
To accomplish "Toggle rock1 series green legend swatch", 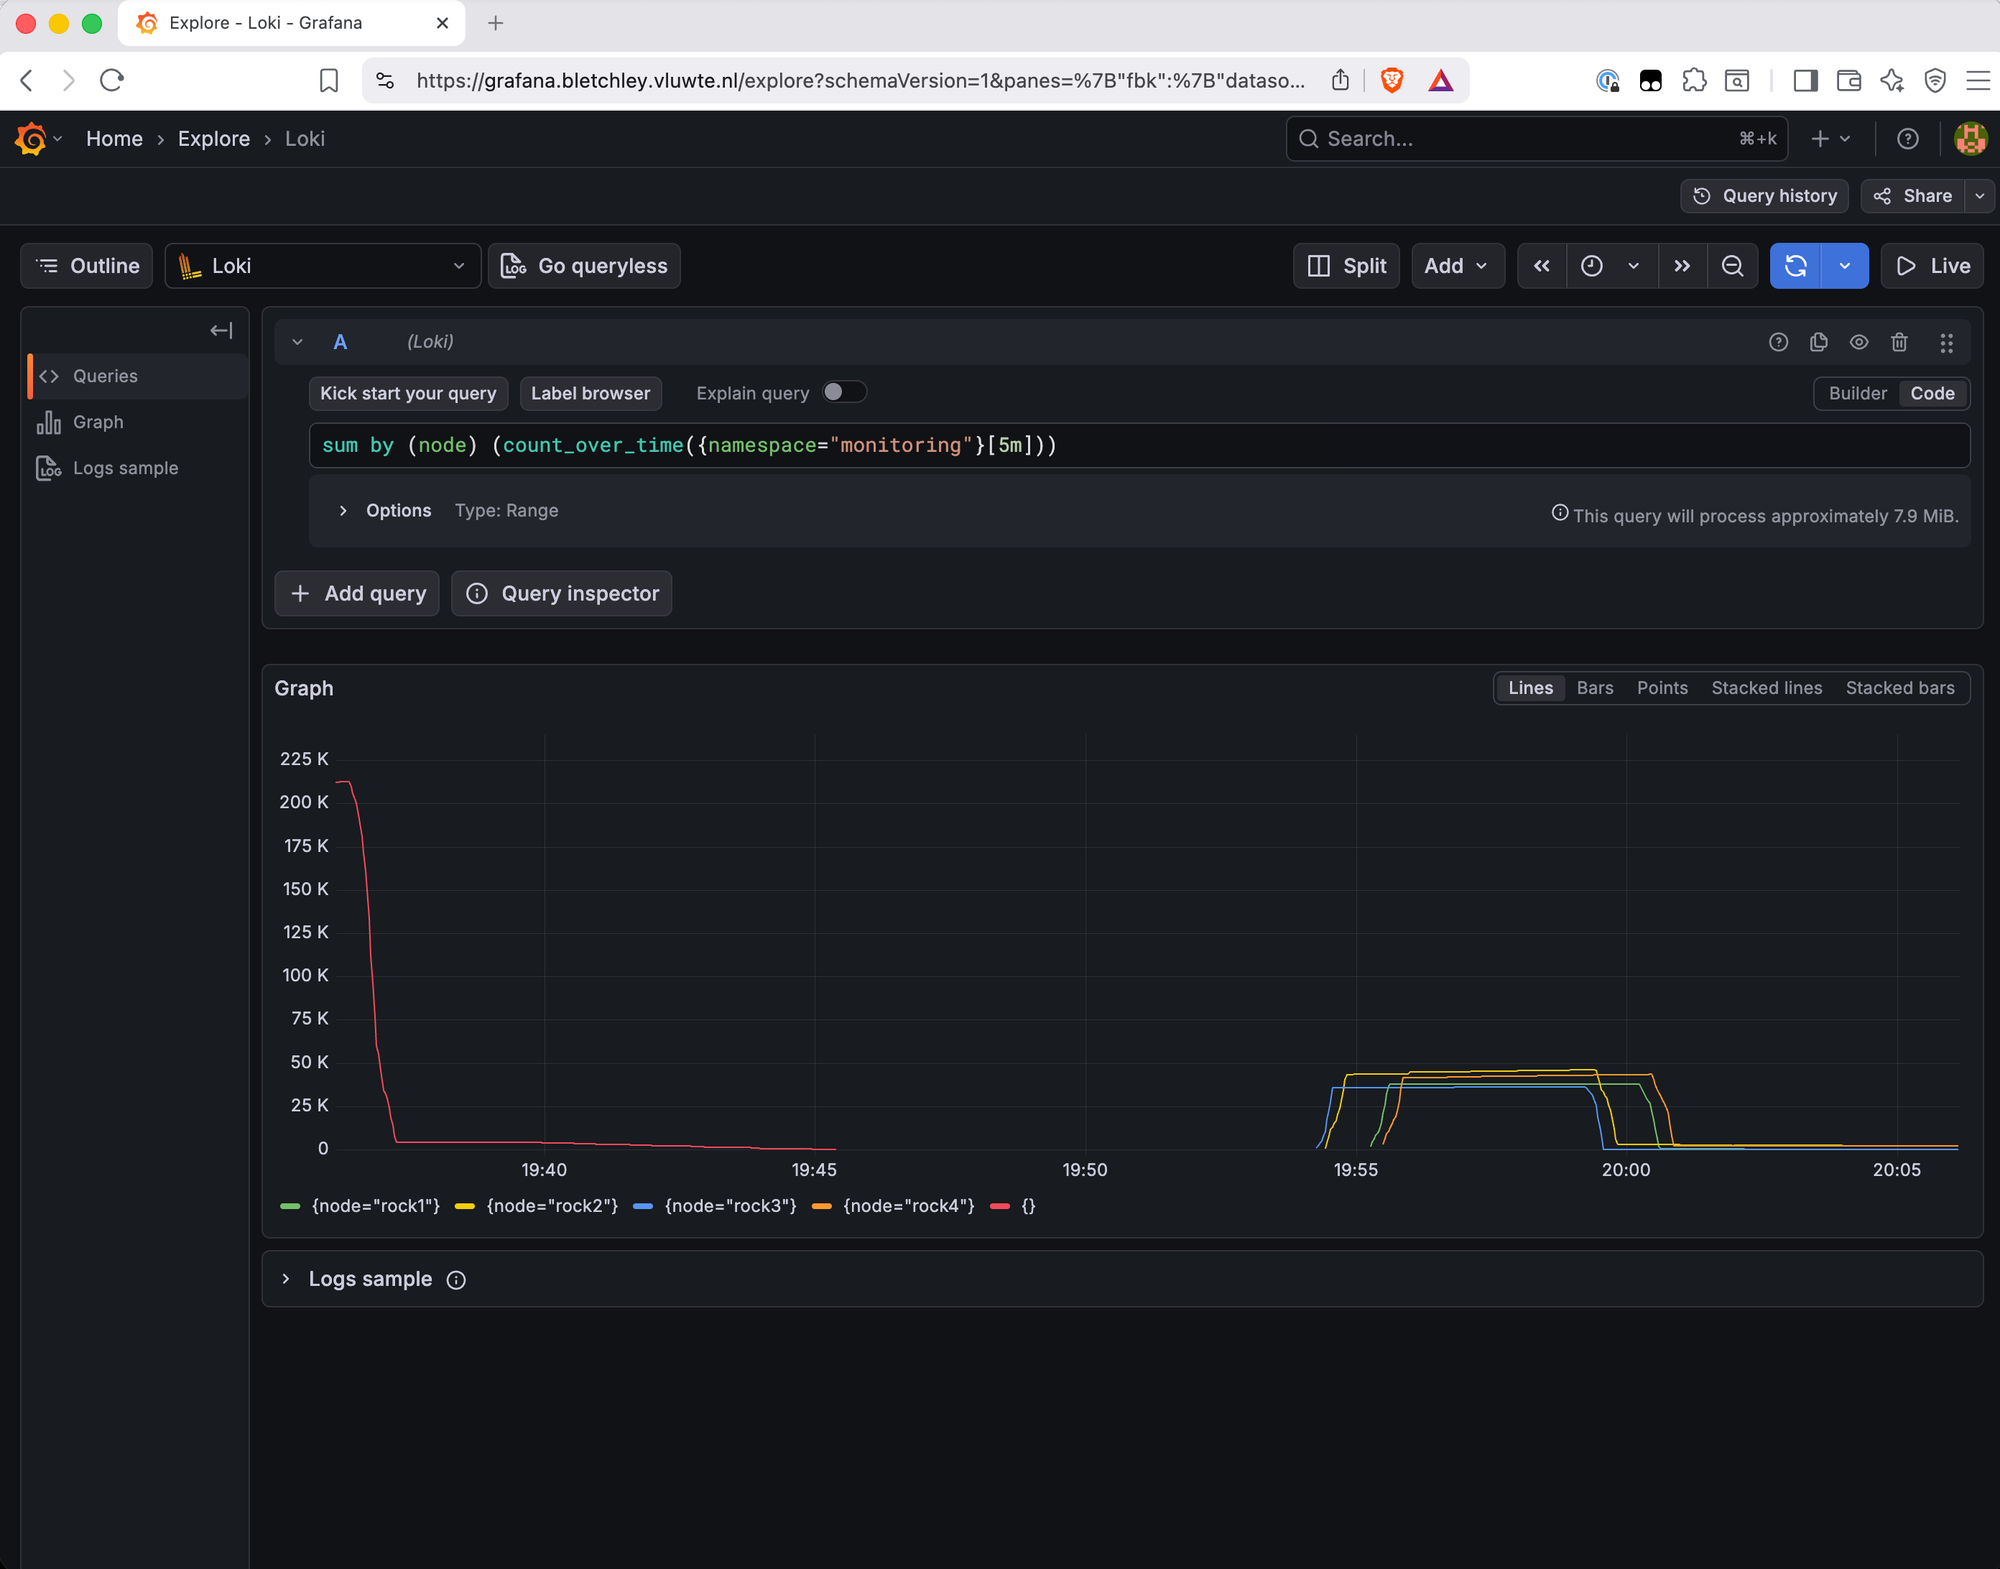I will coord(291,1207).
